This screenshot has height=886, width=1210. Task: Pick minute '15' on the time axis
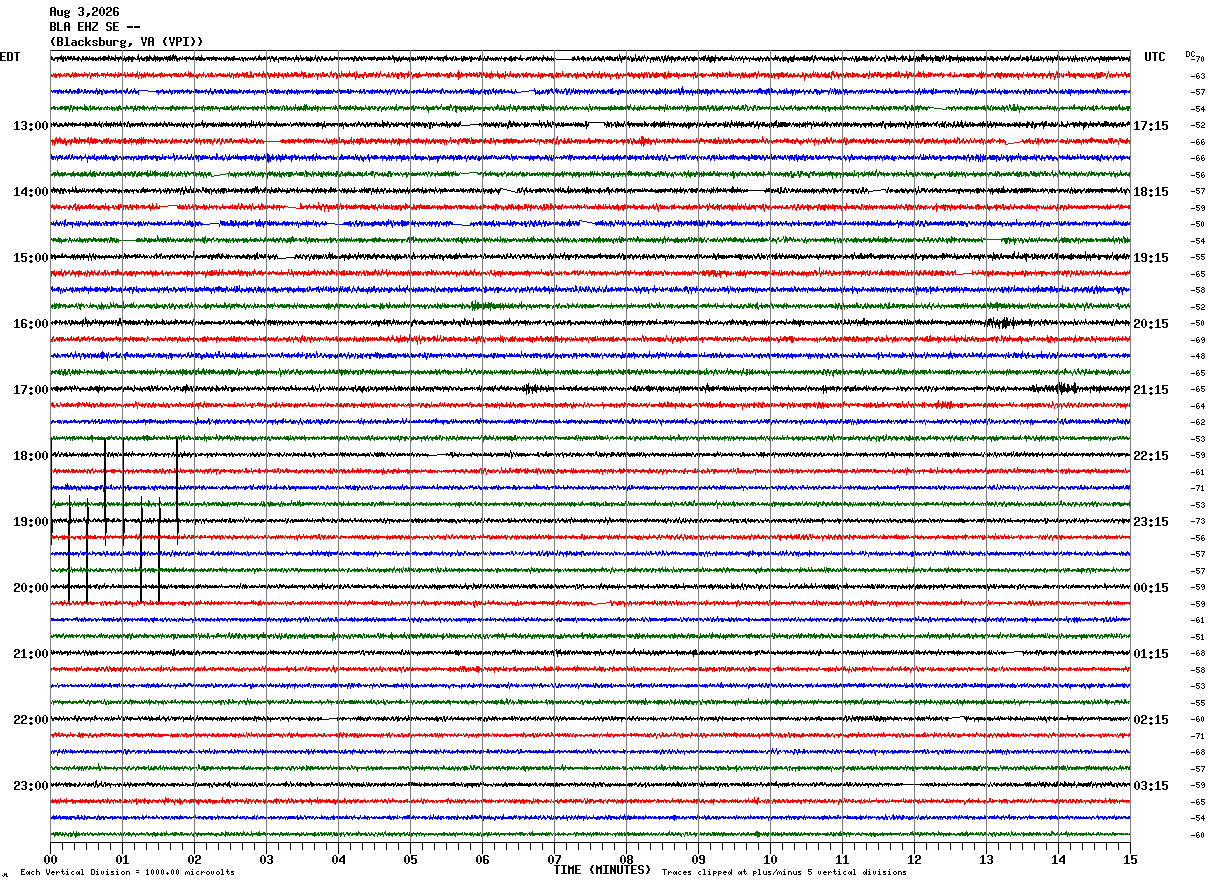tap(1130, 859)
